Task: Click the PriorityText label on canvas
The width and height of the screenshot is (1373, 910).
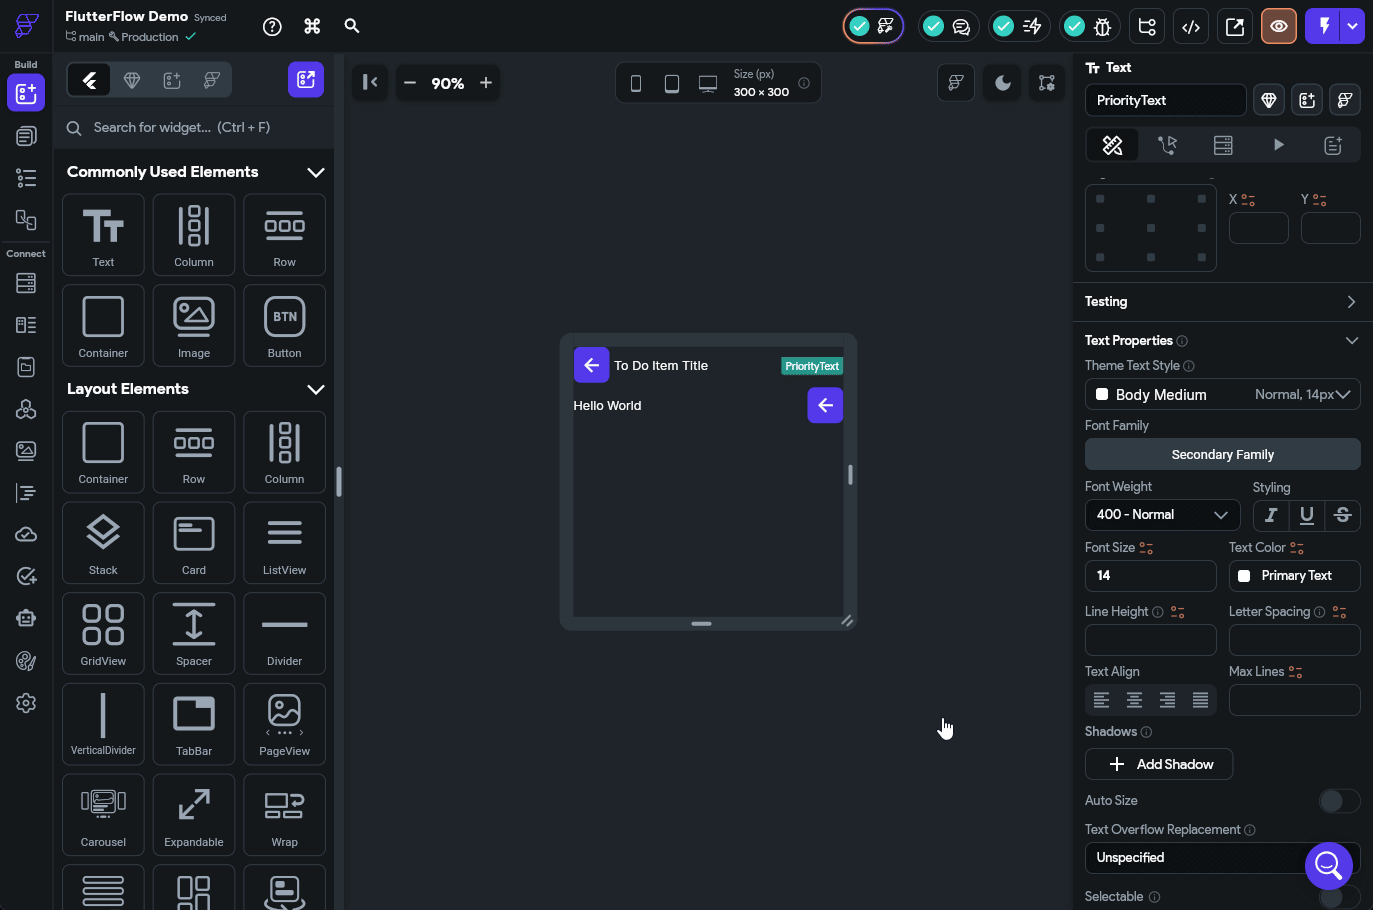Action: [812, 366]
